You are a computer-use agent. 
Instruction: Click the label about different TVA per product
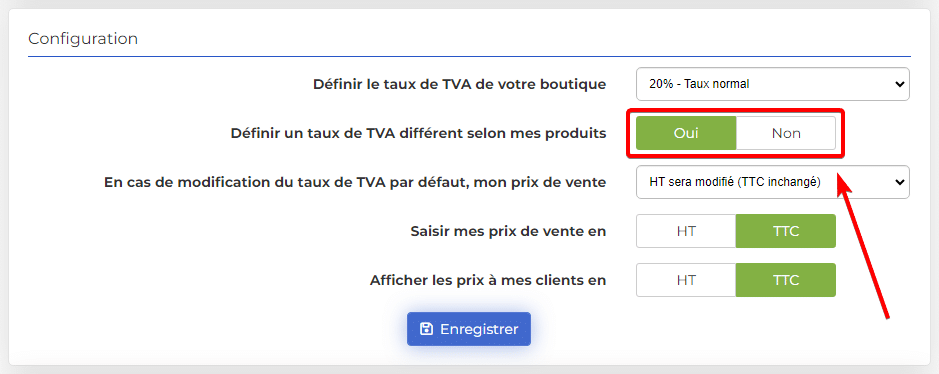click(418, 133)
